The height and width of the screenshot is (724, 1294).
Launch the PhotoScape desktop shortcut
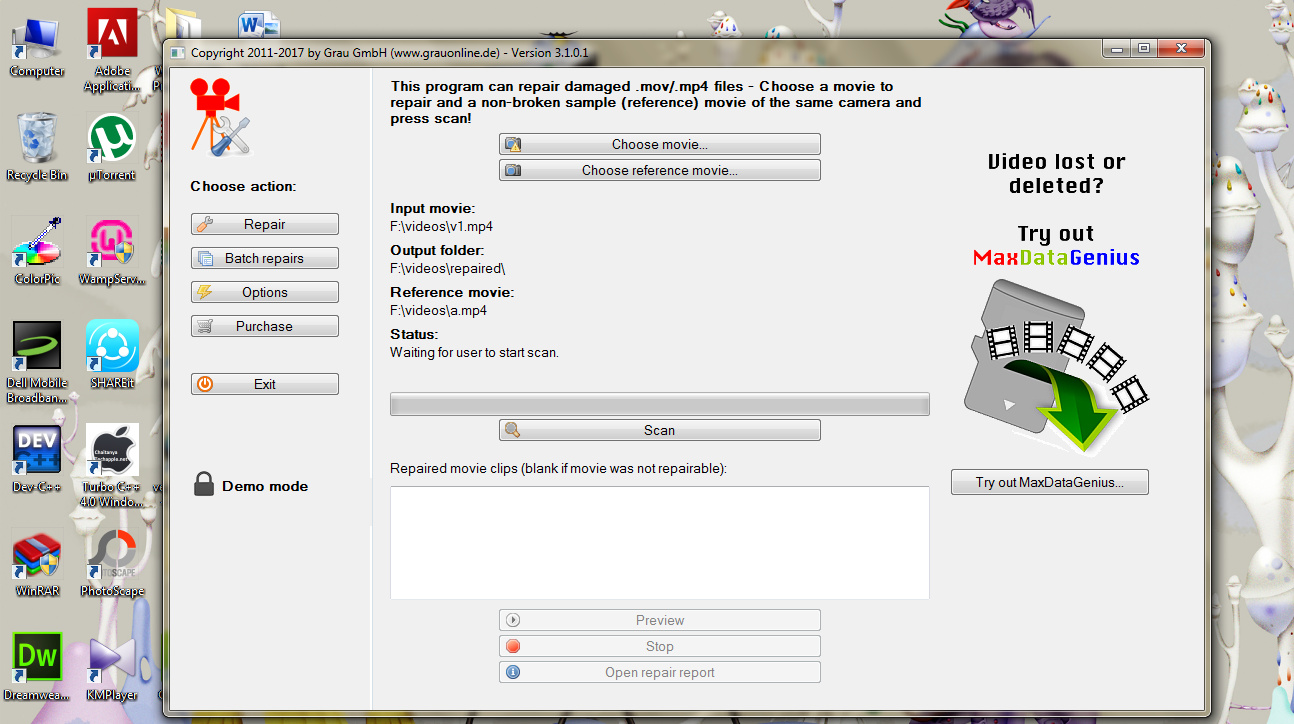[x=112, y=558]
